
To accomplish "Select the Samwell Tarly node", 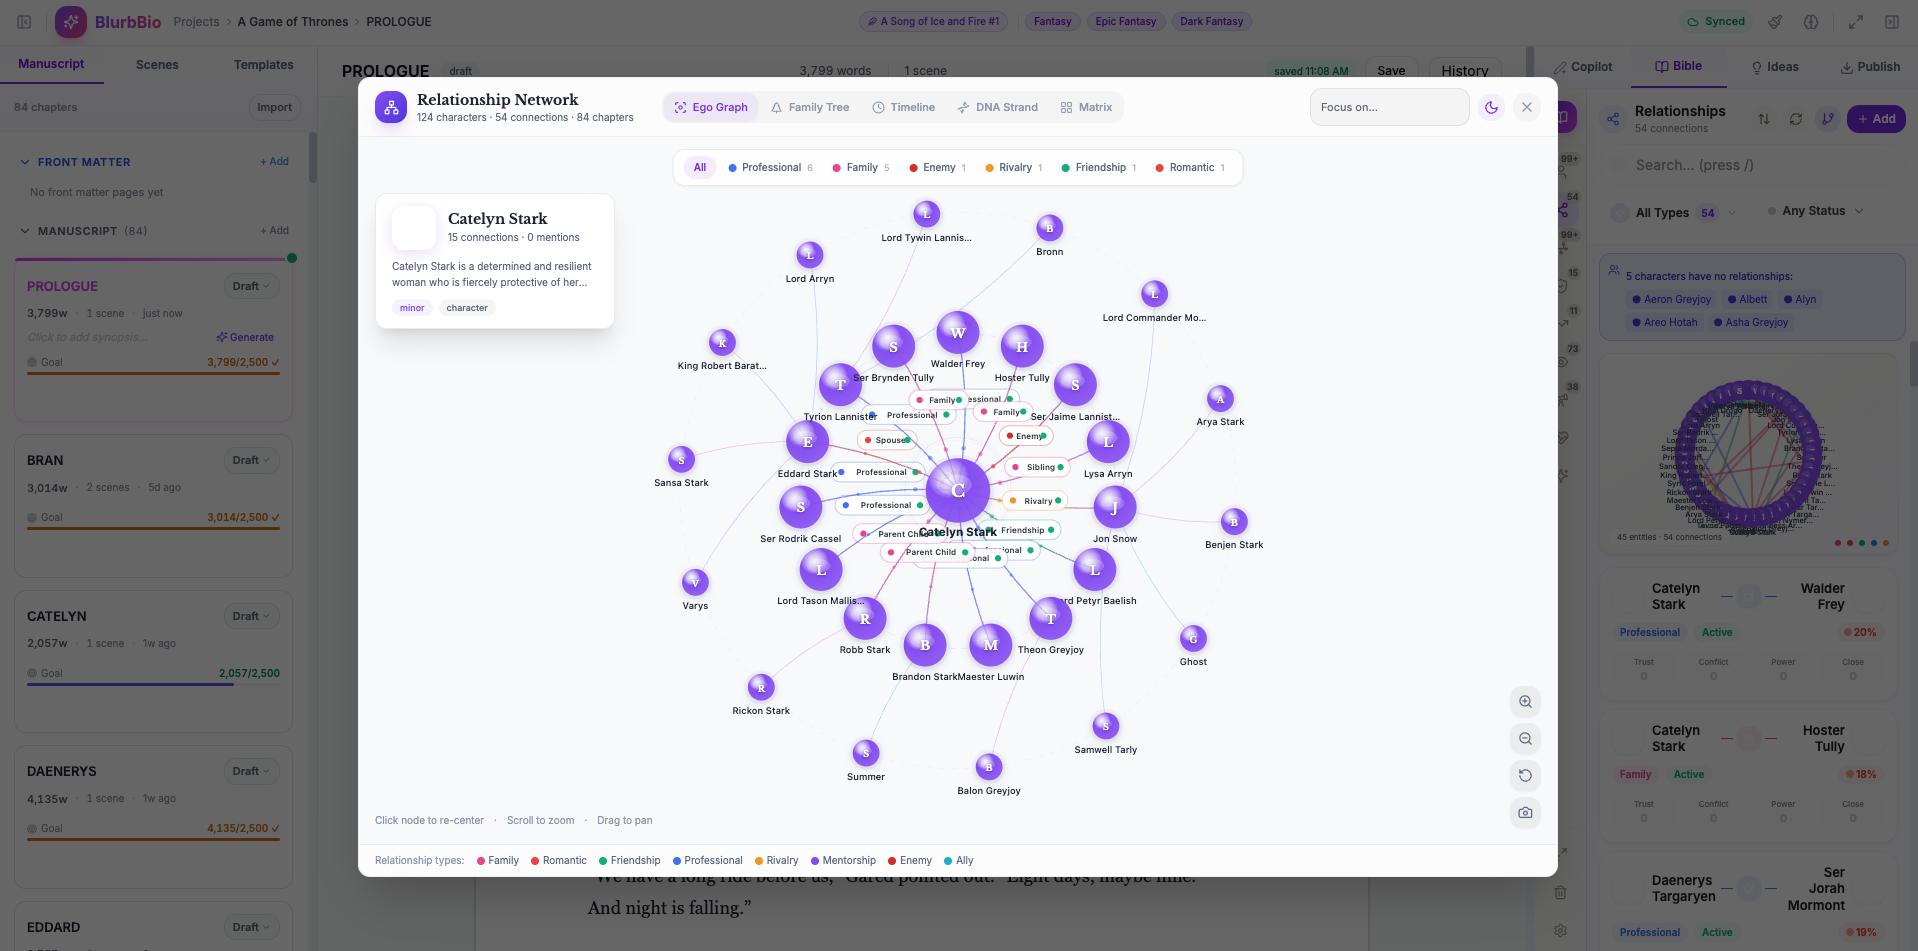I will point(1105,726).
